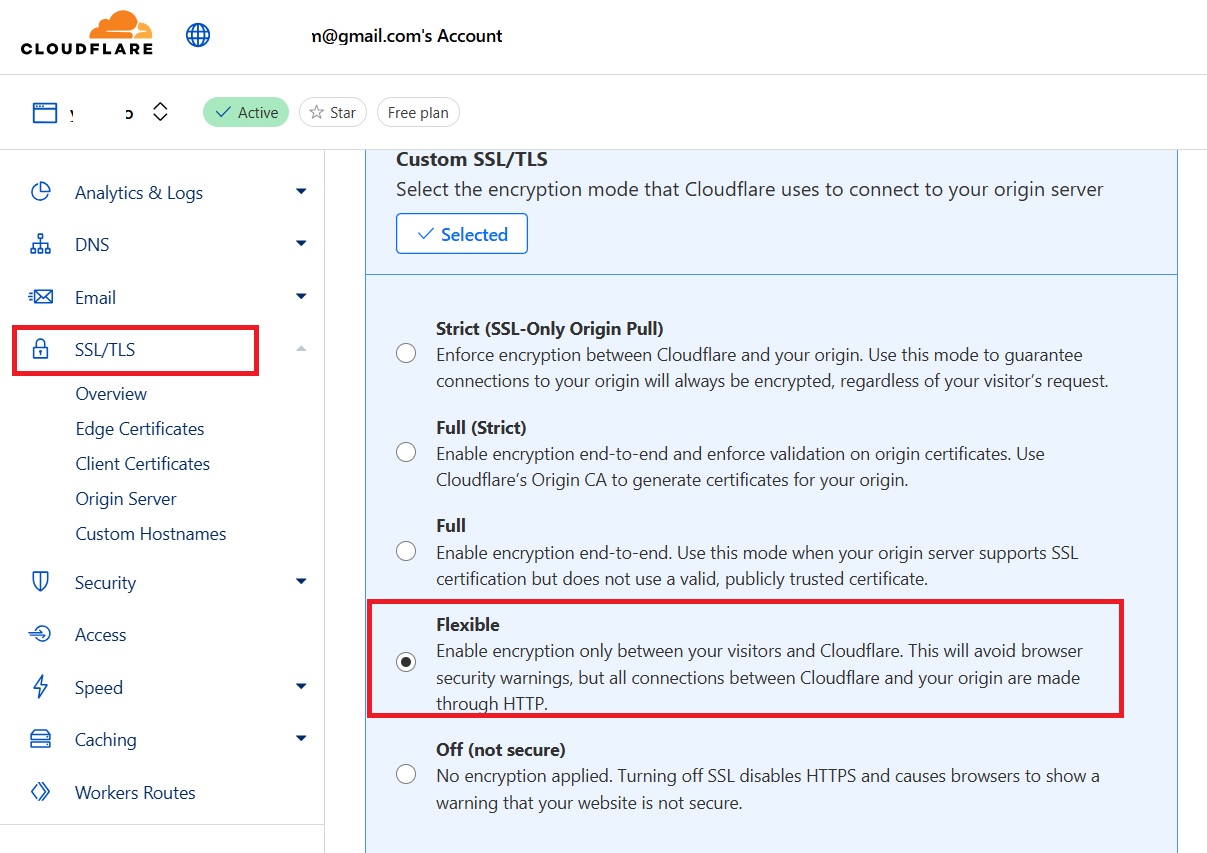Expand the Speed dropdown arrow
The height and width of the screenshot is (853, 1207).
coord(301,686)
